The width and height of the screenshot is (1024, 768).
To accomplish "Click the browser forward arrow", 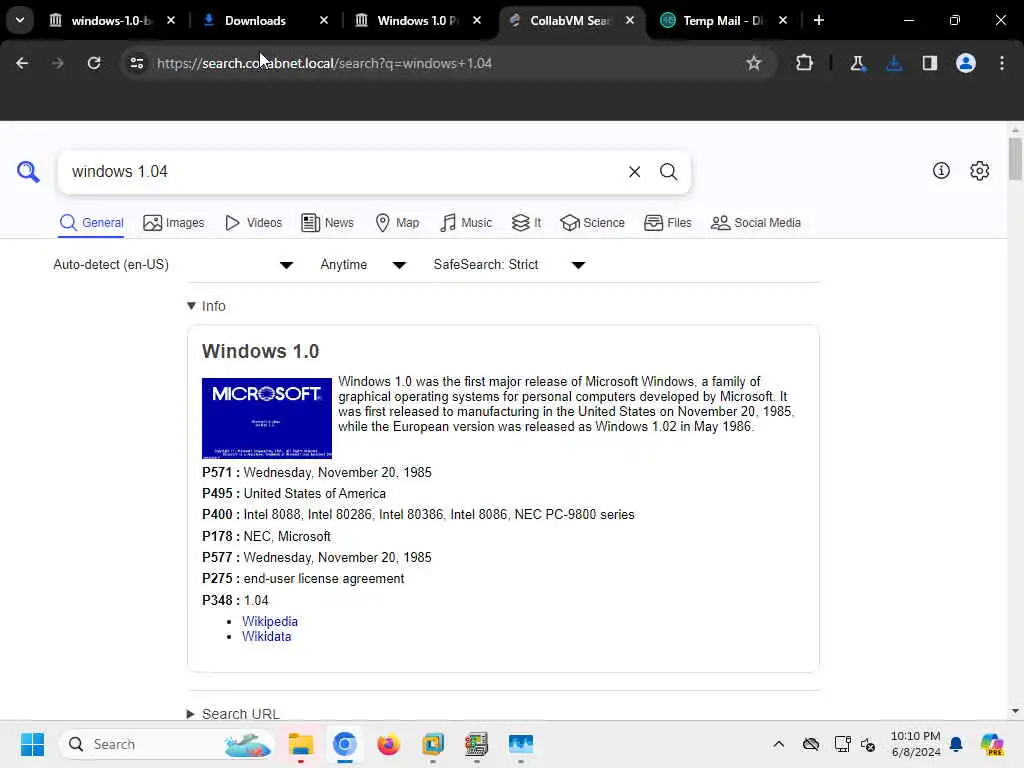I will click(x=57, y=63).
